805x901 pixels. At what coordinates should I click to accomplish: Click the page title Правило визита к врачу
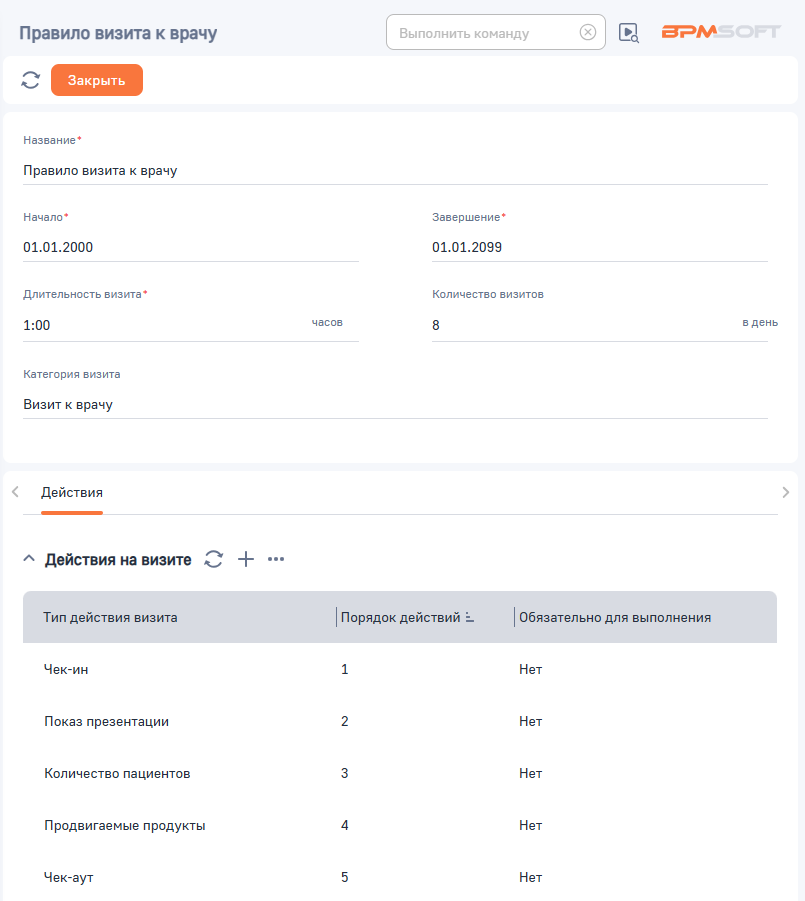pos(118,33)
